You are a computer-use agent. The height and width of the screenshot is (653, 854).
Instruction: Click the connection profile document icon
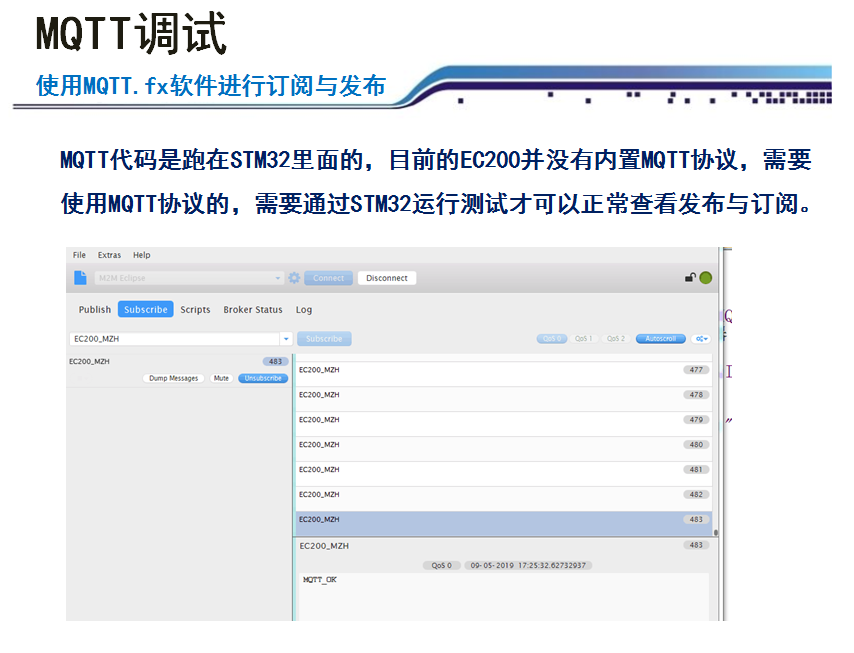click(80, 278)
